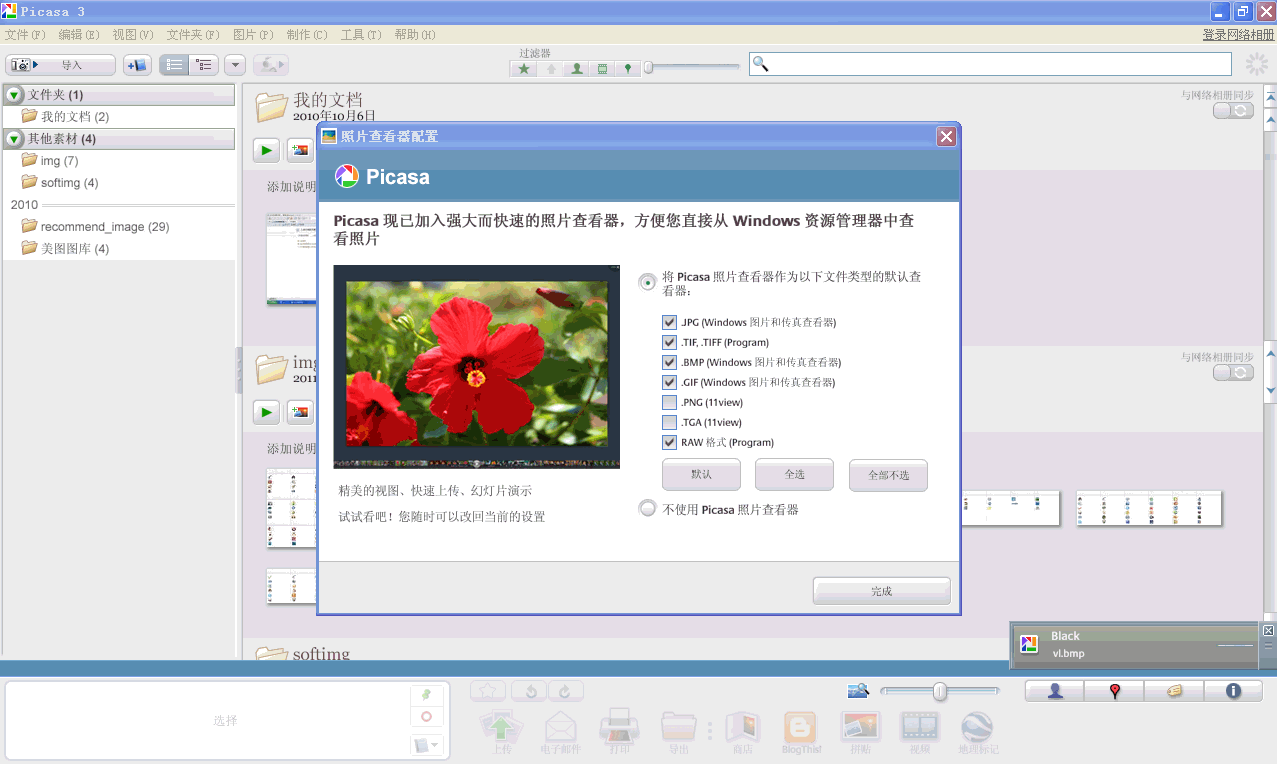Image resolution: width=1277 pixels, height=764 pixels.
Task: Click the clear tray circle icon
Action: [426, 717]
